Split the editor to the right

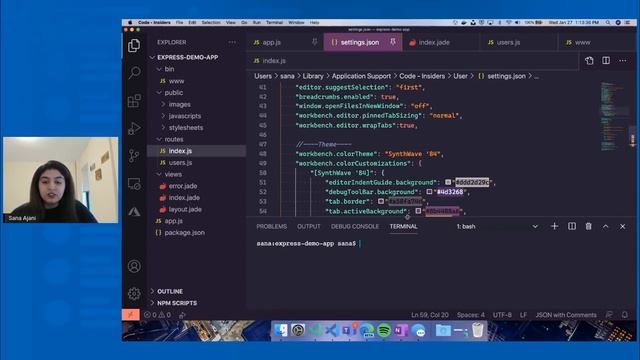click(x=606, y=61)
